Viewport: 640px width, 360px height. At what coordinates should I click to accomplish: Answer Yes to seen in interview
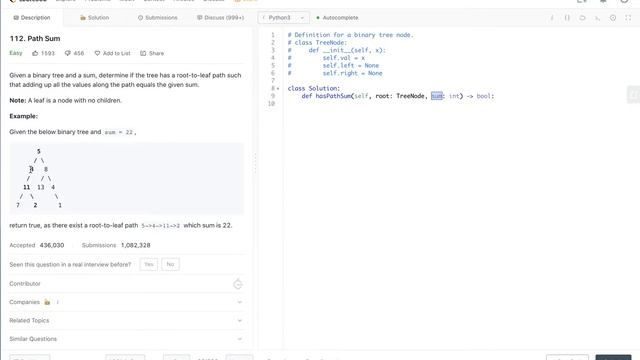(x=149, y=264)
